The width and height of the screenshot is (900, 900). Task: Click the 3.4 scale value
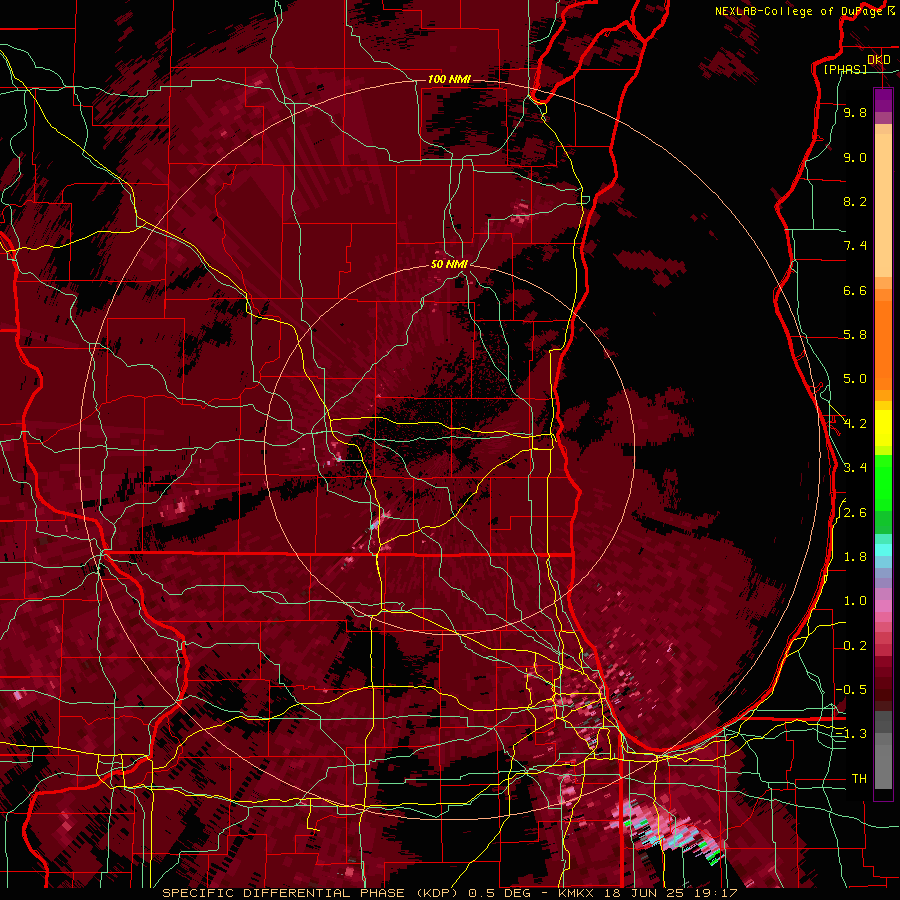point(855,468)
